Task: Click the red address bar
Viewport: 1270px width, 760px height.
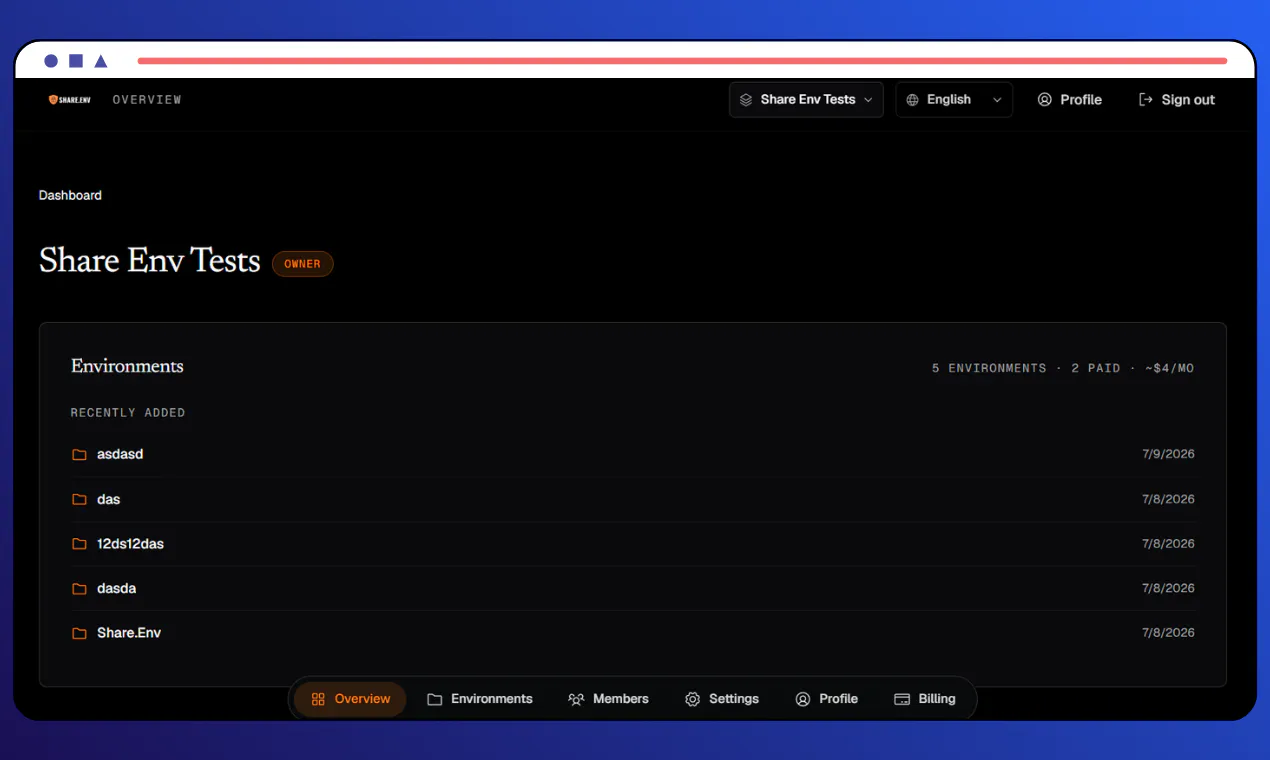Action: (682, 61)
